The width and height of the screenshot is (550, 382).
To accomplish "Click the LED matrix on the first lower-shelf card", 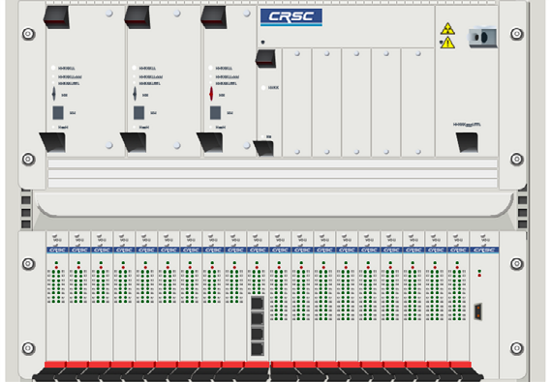I will (56, 287).
